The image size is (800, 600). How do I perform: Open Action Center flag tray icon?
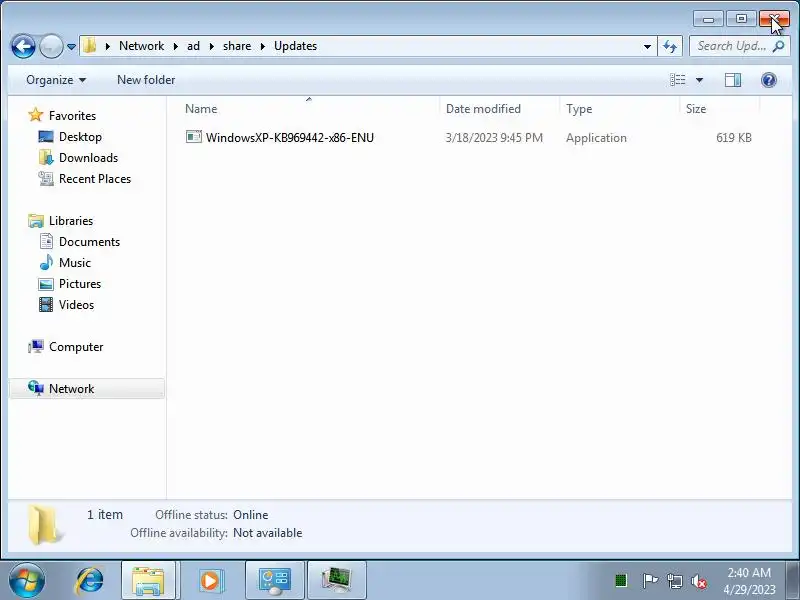click(649, 580)
